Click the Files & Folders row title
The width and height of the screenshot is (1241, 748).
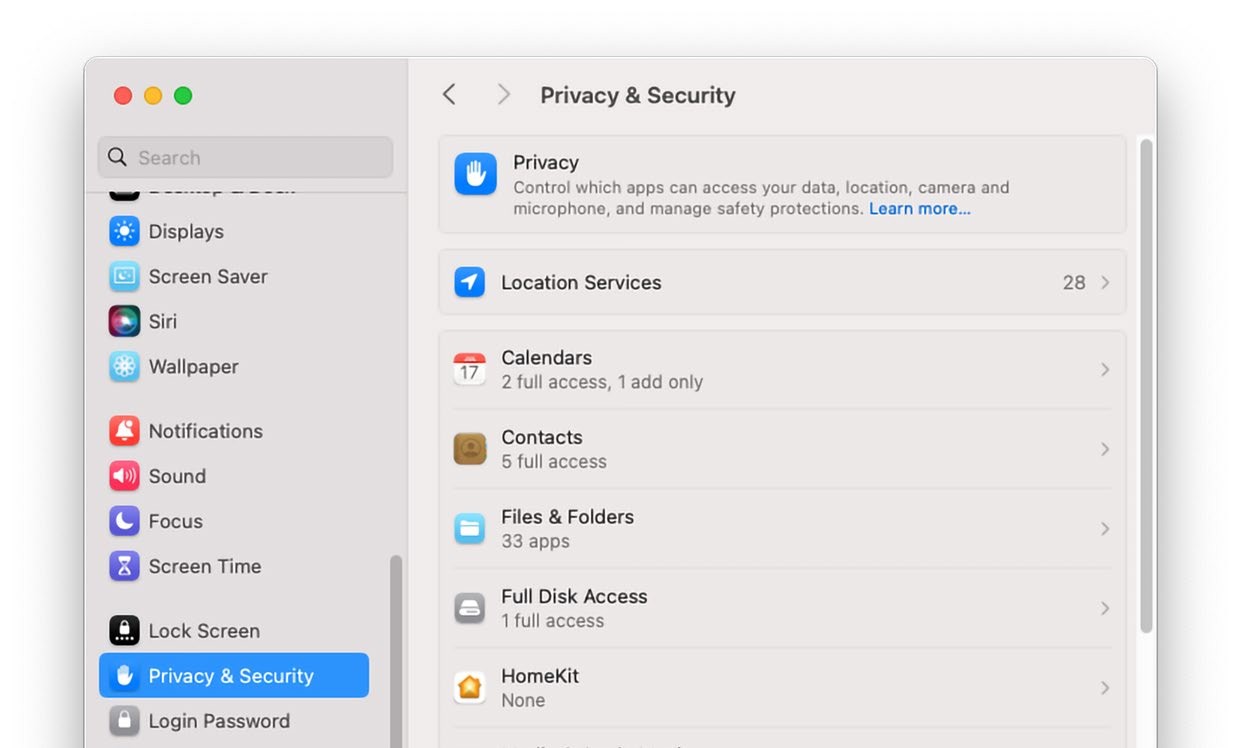567,516
